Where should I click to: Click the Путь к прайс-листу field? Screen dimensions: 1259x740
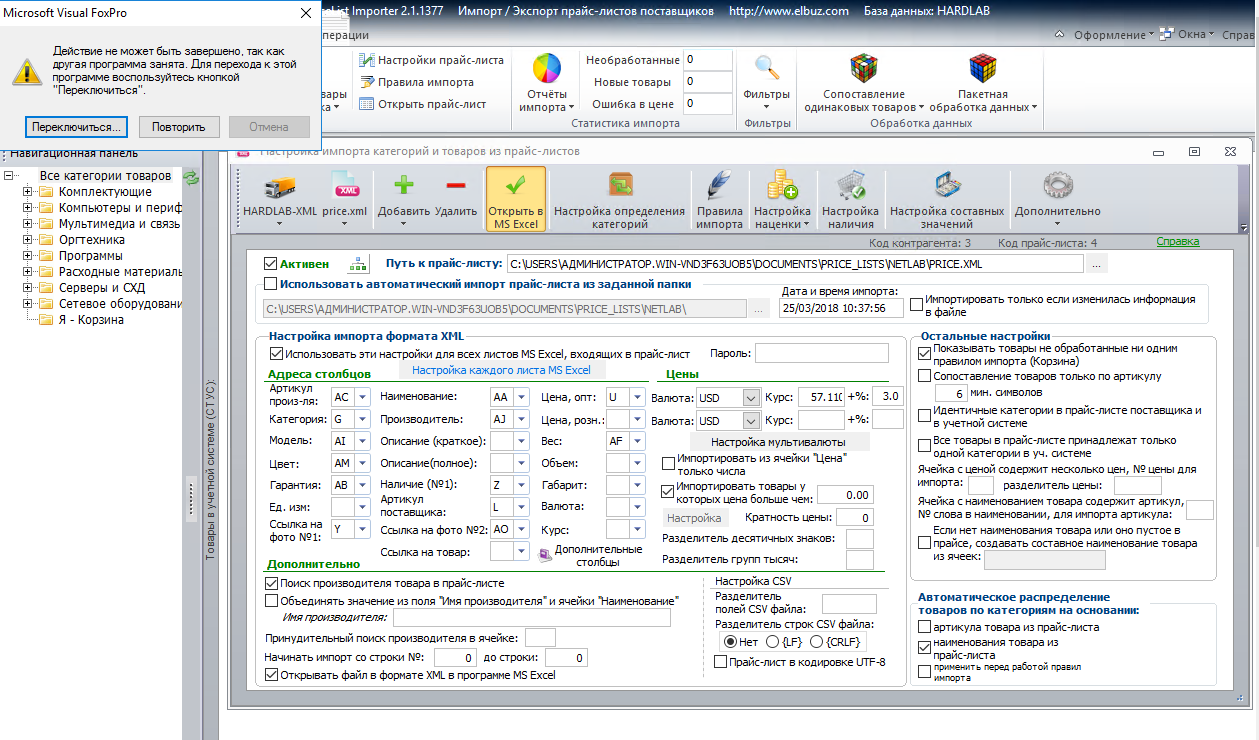click(794, 264)
